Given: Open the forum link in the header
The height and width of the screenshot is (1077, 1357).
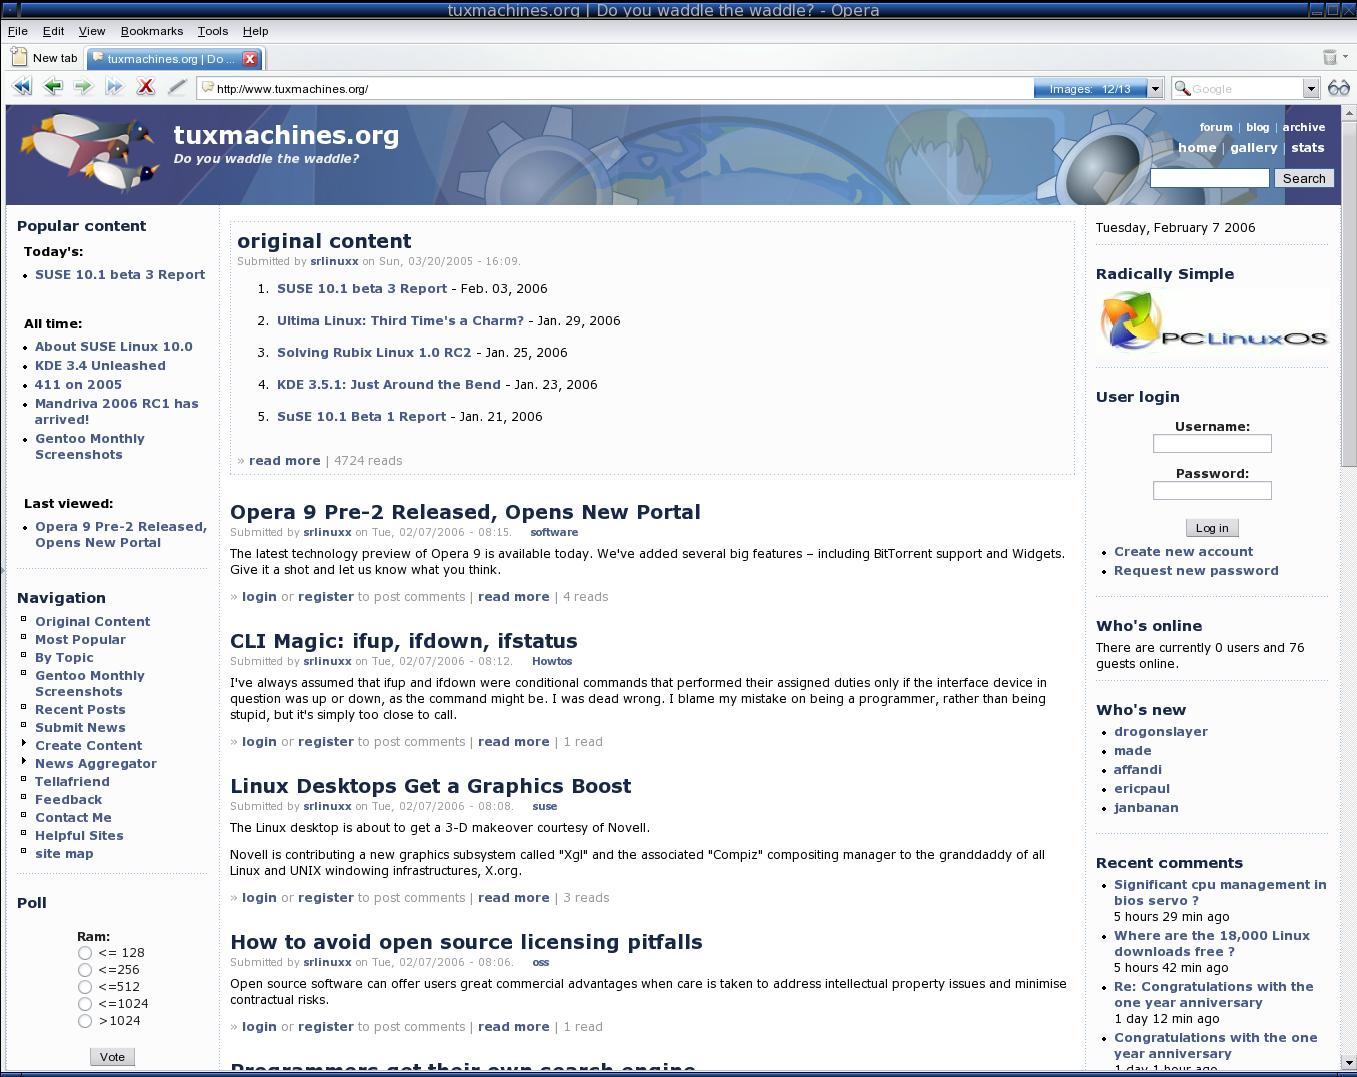Looking at the screenshot, I should click(x=1216, y=127).
